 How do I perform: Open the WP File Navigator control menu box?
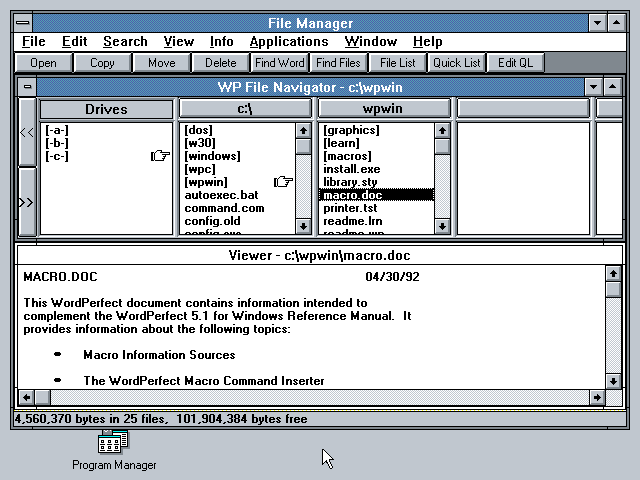click(27, 87)
